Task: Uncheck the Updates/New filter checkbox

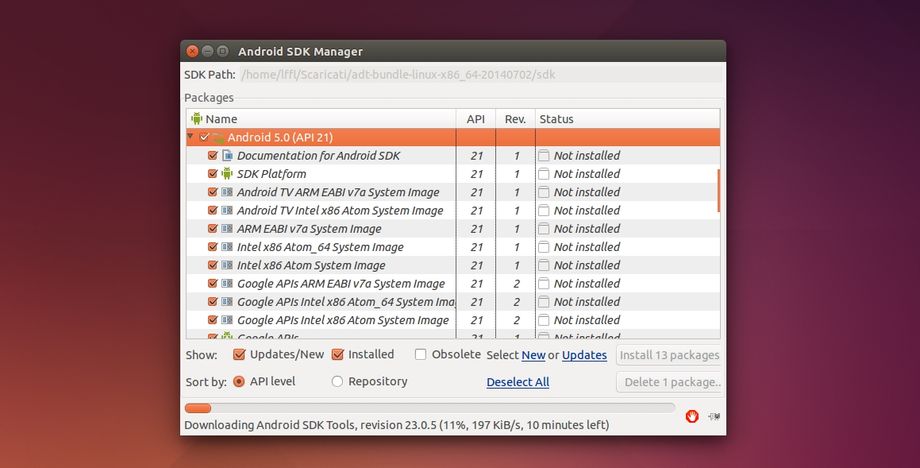Action: pos(239,355)
